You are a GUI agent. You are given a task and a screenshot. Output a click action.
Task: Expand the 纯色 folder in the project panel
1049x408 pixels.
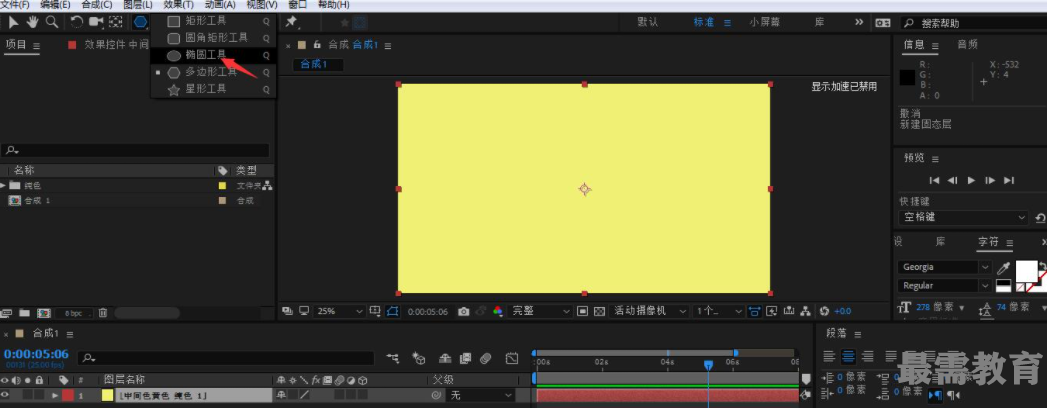(4, 185)
